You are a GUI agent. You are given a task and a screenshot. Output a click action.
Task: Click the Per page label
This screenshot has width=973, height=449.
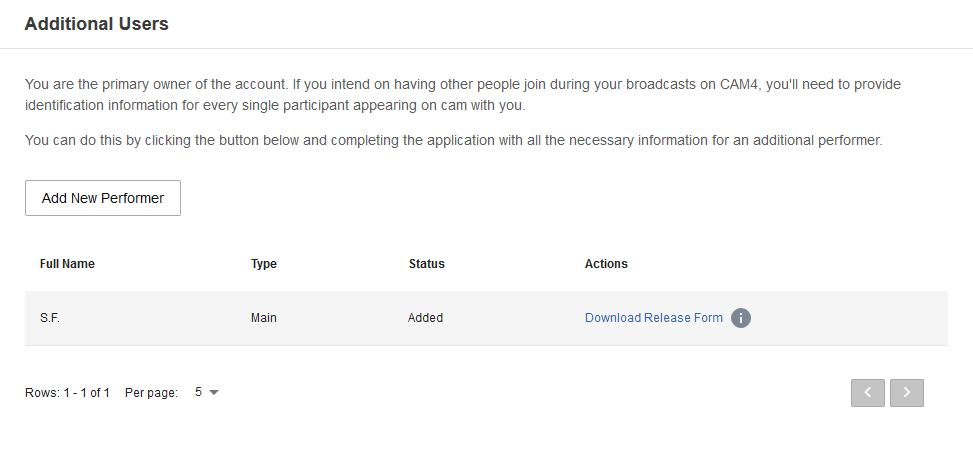point(151,393)
